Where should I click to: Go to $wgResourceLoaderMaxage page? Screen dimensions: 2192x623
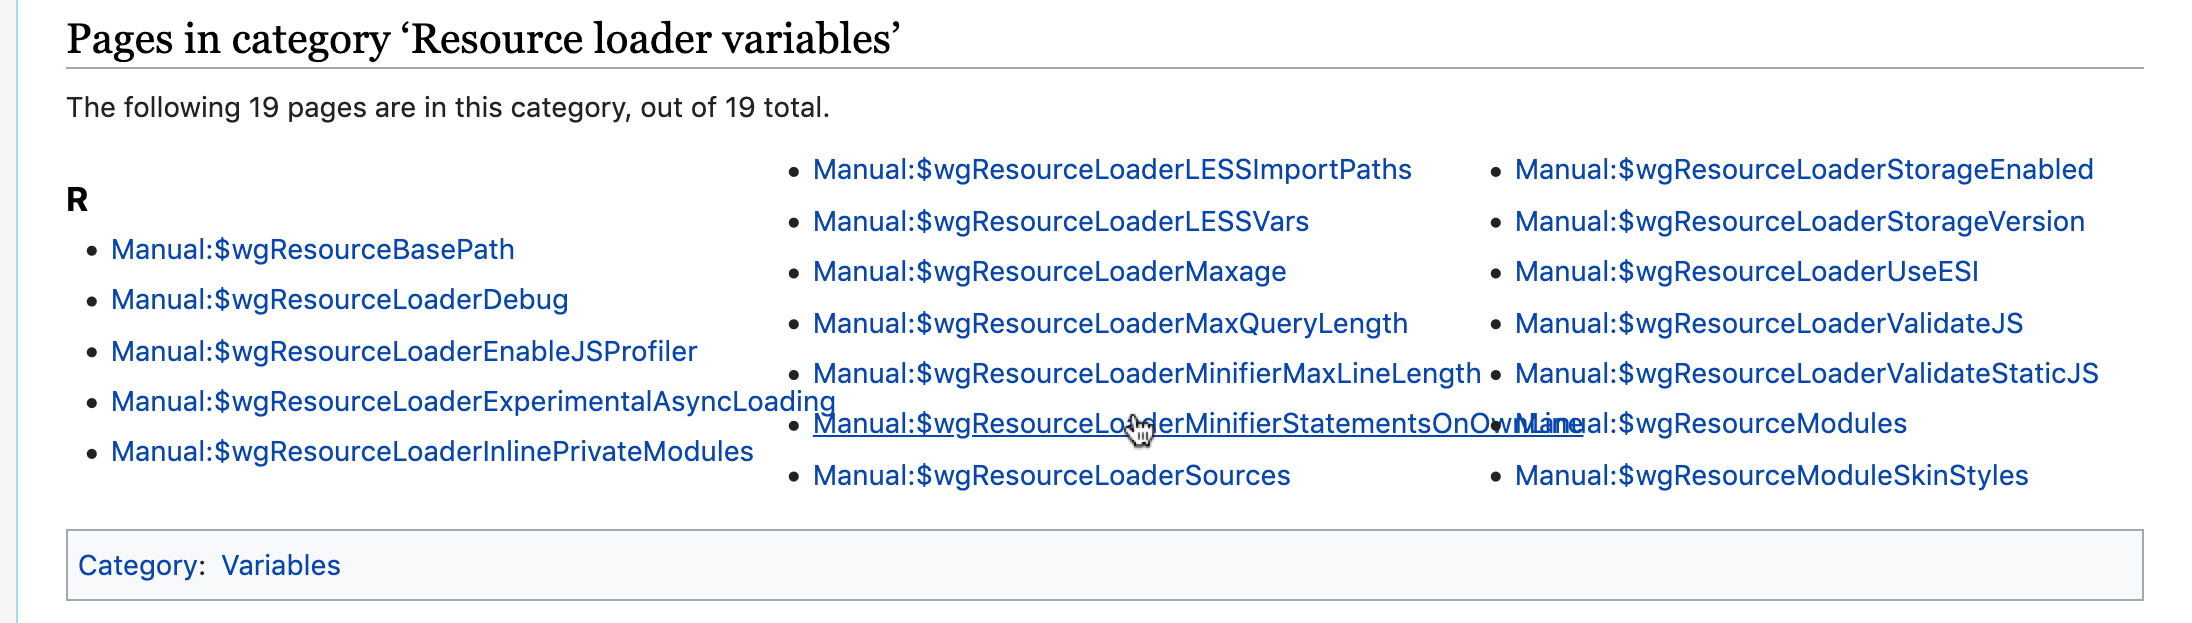click(x=1049, y=272)
